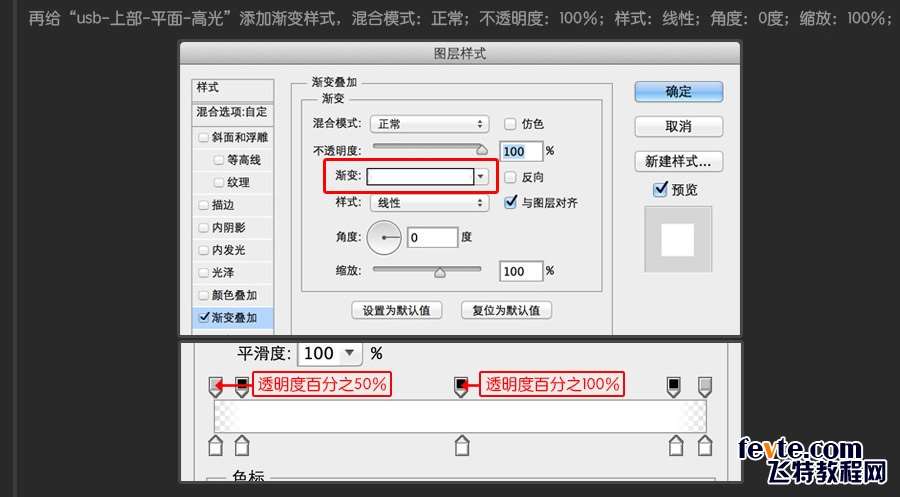The image size is (900, 497).
Task: Click the 平滑度 value field
Action: [319, 354]
